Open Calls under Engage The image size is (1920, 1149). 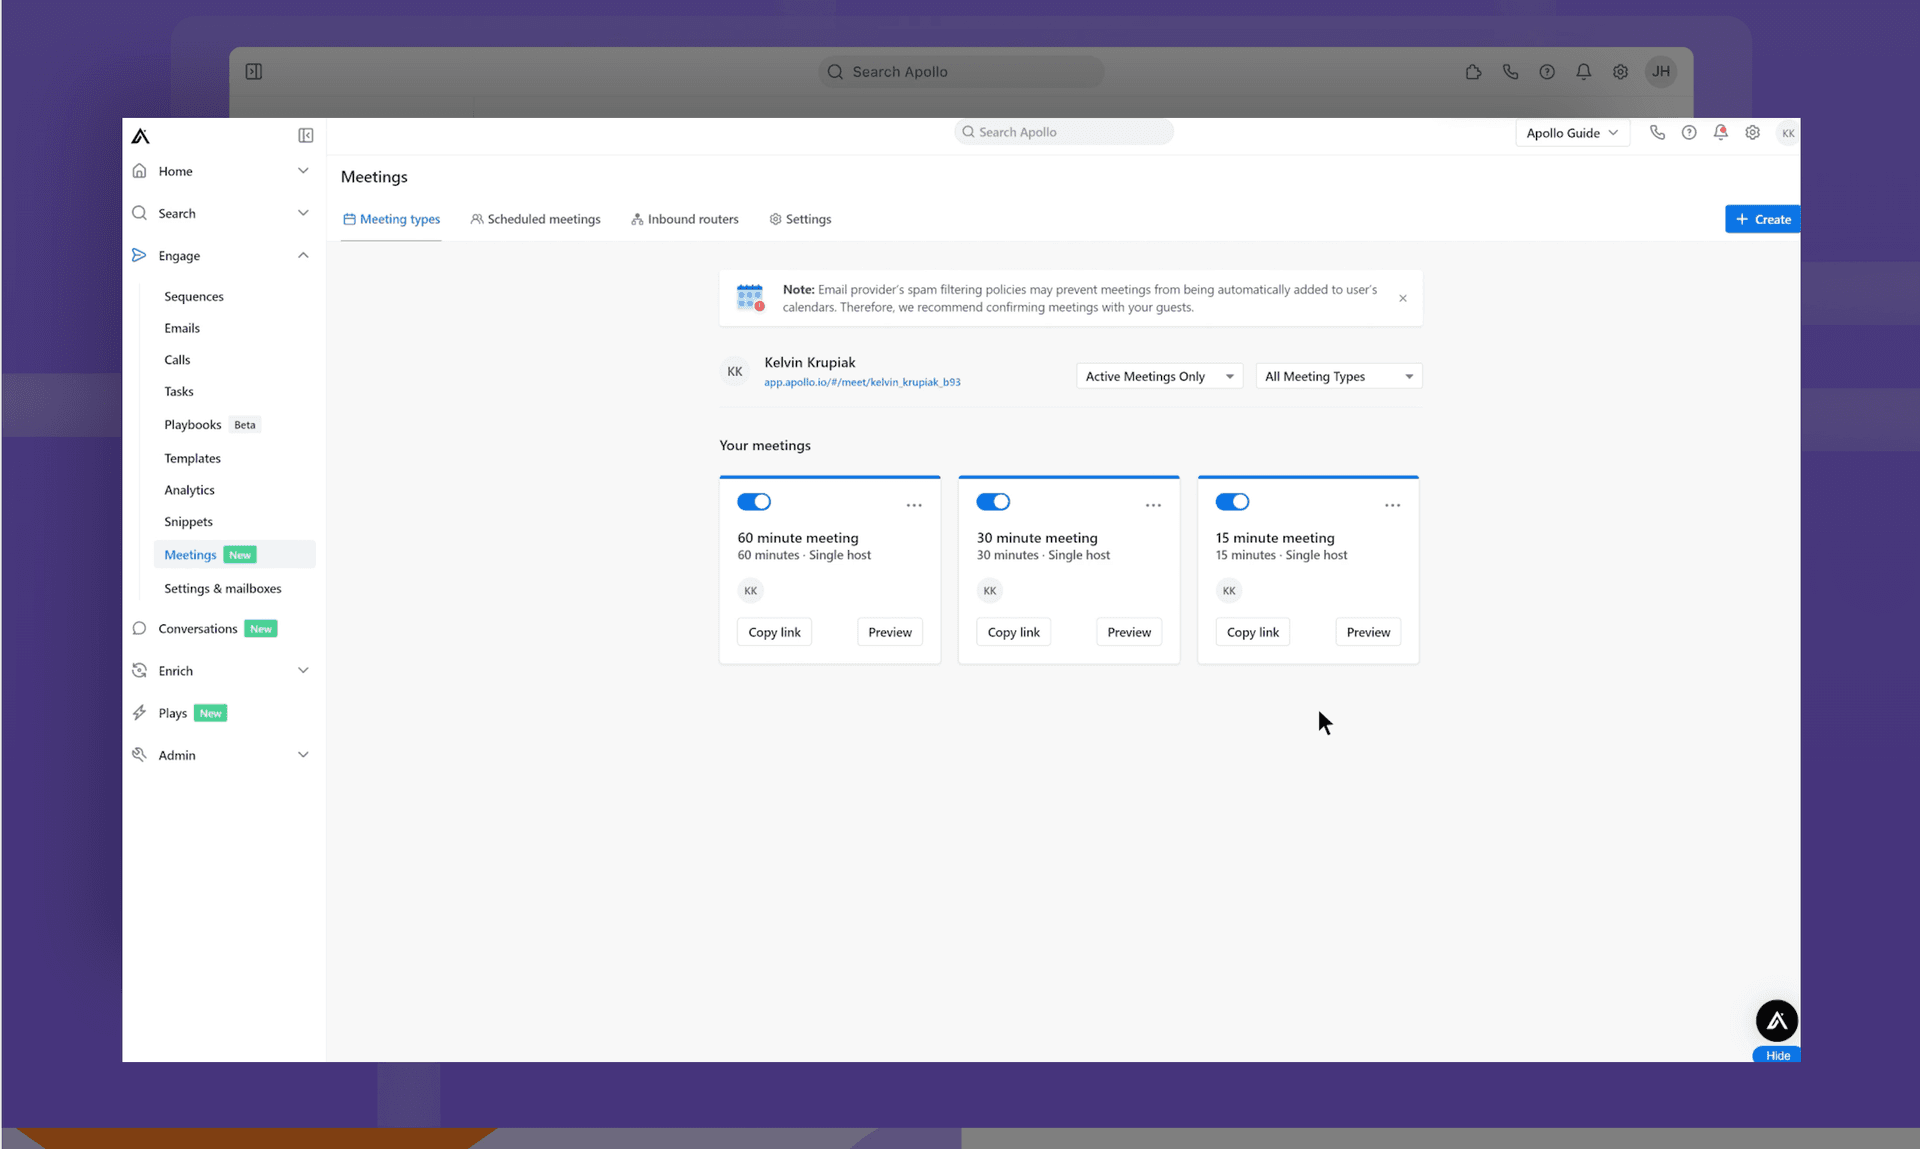[x=177, y=359]
